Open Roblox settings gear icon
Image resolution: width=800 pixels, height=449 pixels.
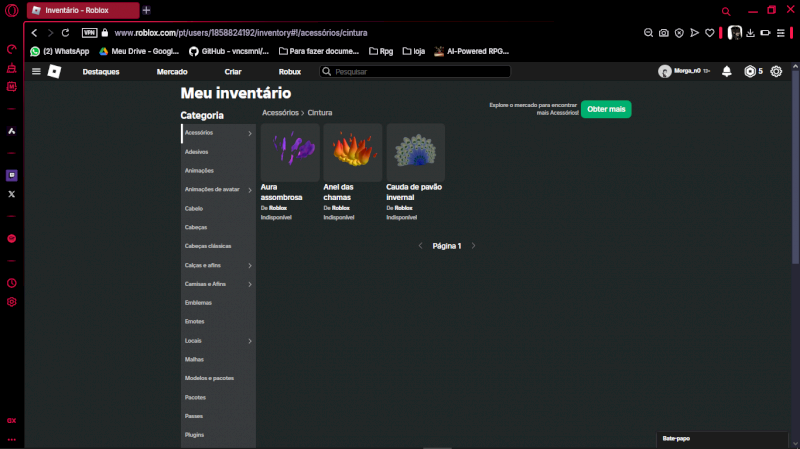pyautogui.click(x=776, y=71)
